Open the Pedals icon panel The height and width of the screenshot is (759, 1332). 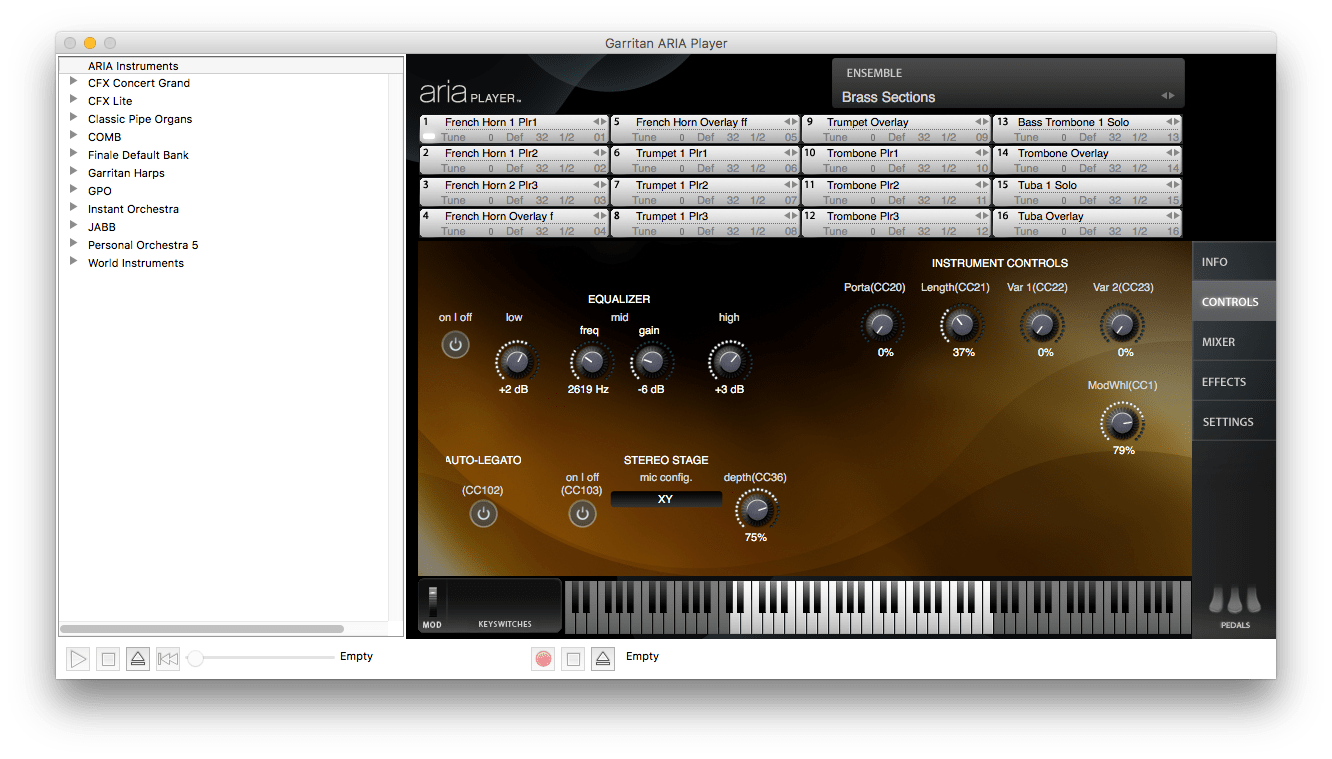point(1234,606)
